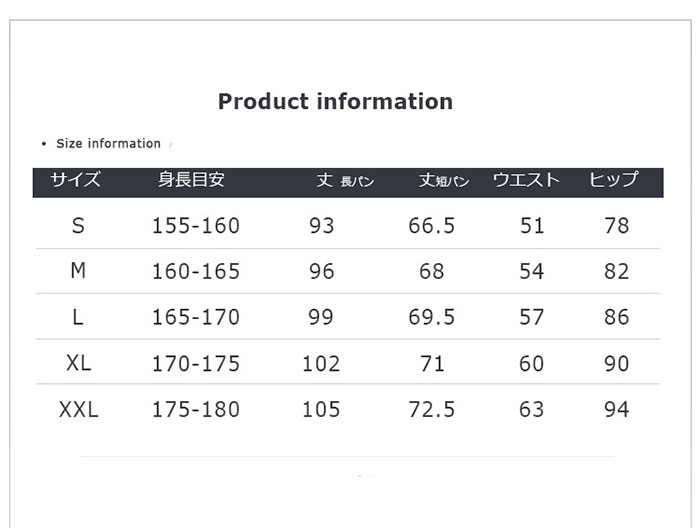Viewport: 700px width, 528px height.
Task: Click the ヒップ column header
Action: click(613, 181)
